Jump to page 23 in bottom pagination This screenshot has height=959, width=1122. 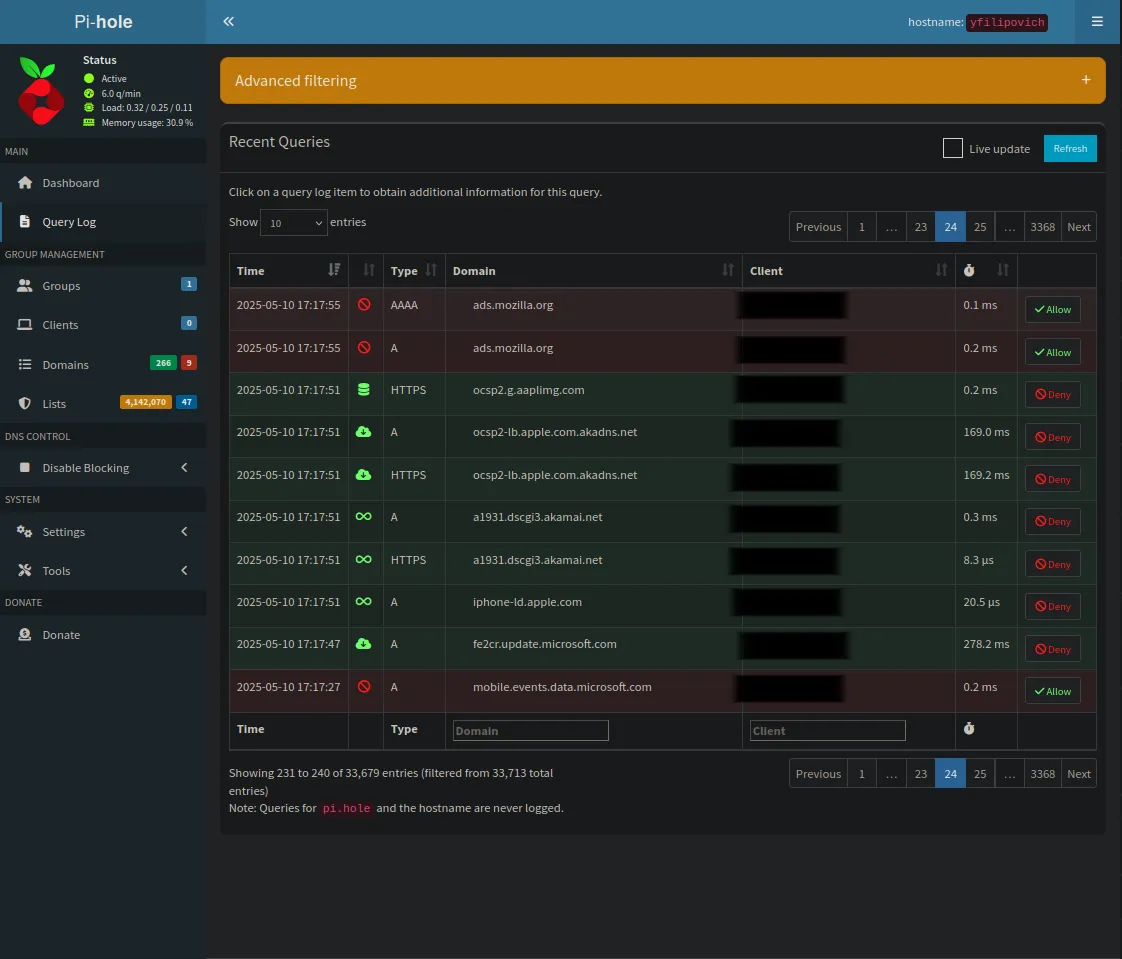point(920,774)
